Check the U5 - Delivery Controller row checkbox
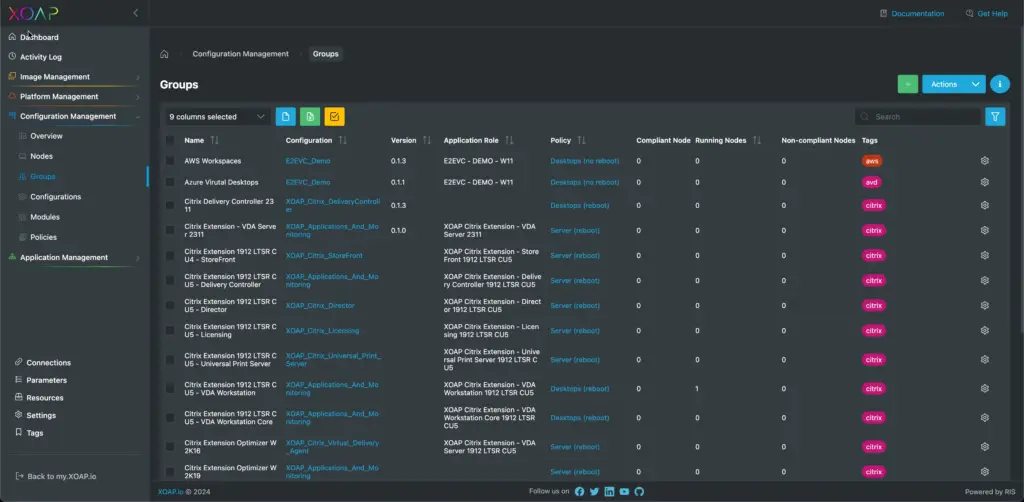Image resolution: width=1024 pixels, height=502 pixels. pyautogui.click(x=170, y=281)
